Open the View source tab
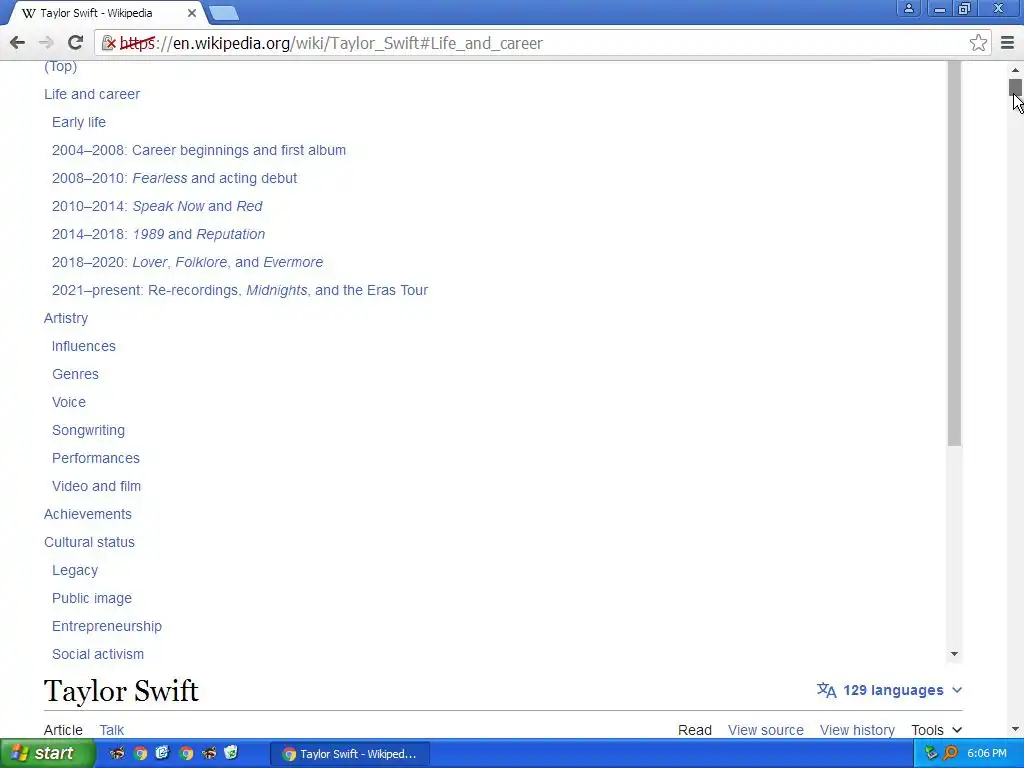 (x=765, y=730)
